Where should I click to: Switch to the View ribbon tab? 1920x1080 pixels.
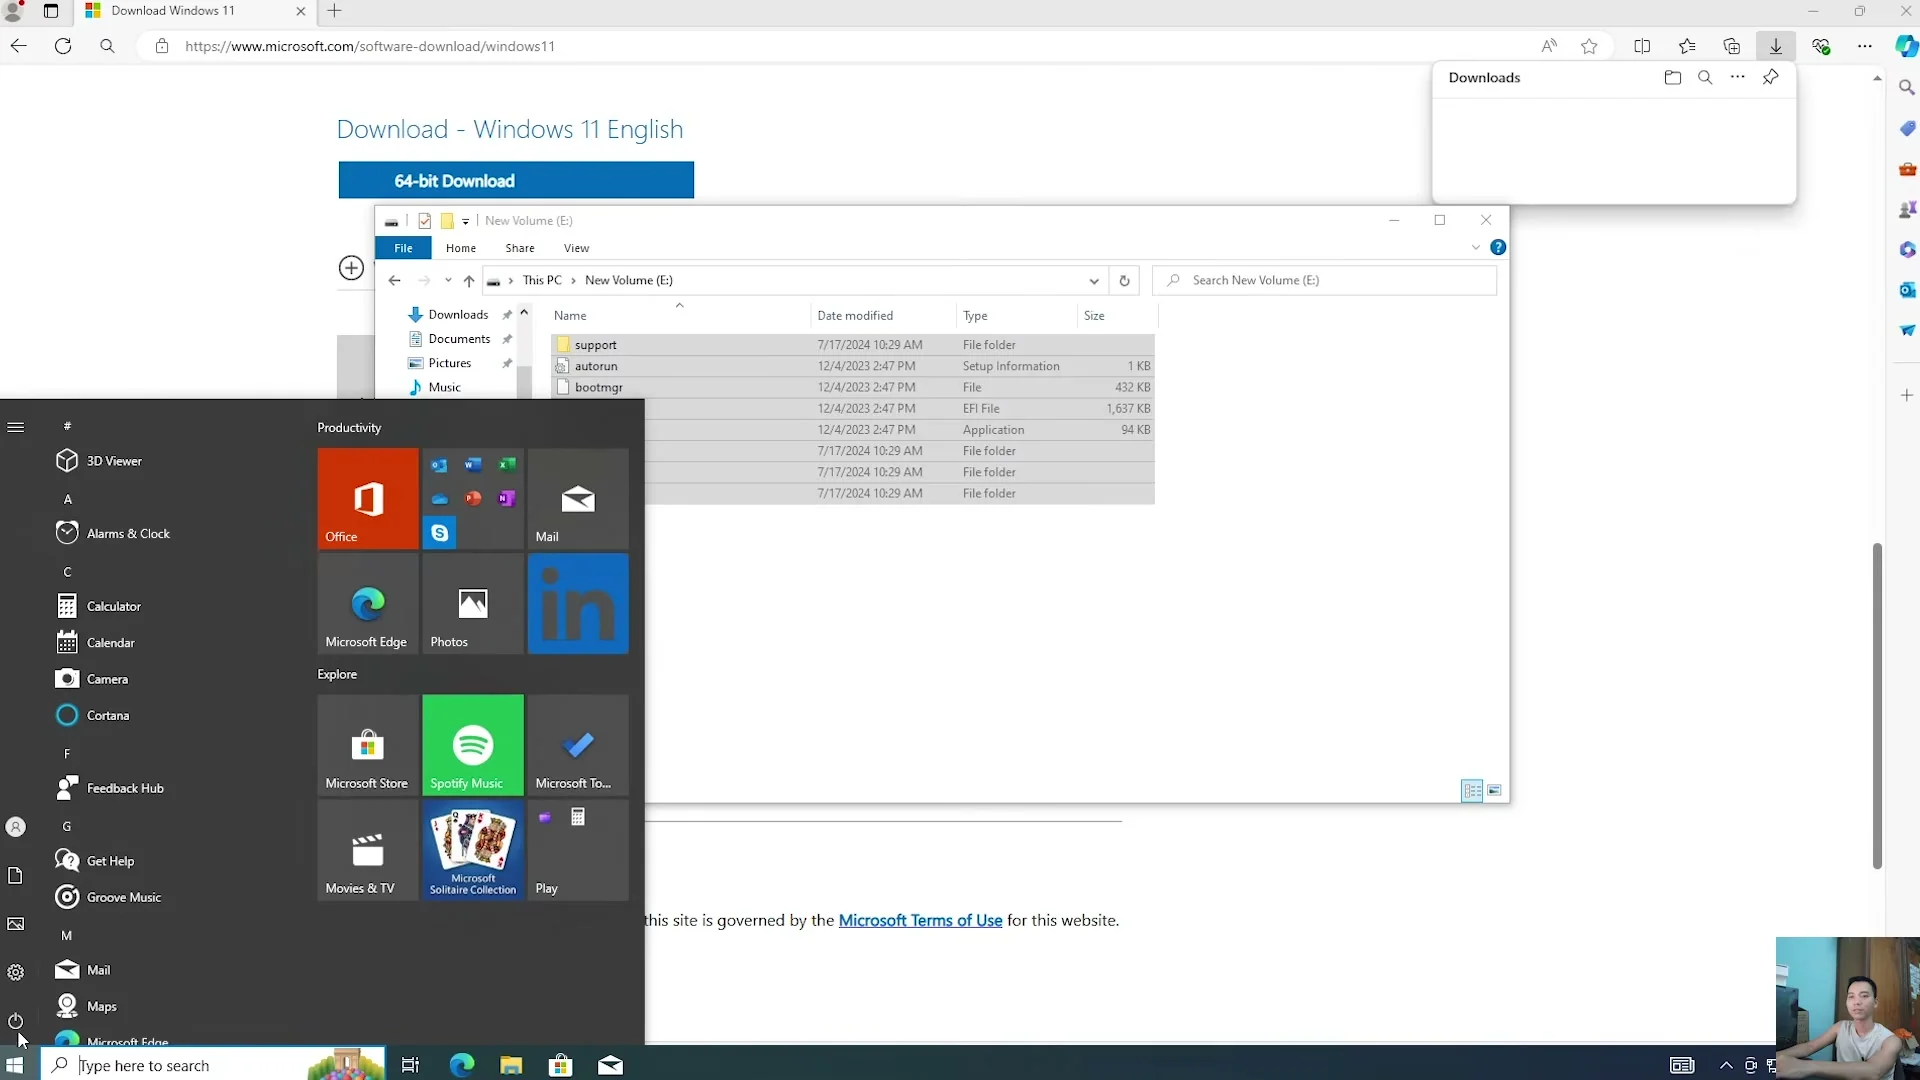(577, 248)
